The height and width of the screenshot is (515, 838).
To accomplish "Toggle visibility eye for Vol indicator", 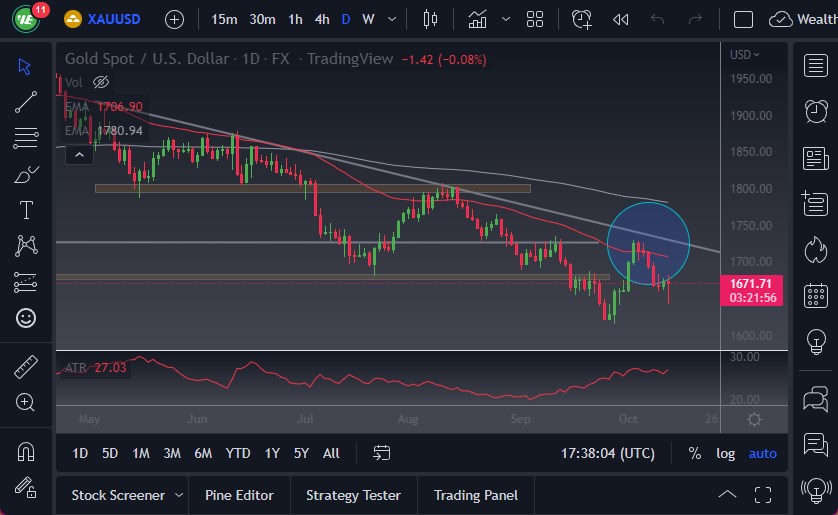I will [100, 82].
